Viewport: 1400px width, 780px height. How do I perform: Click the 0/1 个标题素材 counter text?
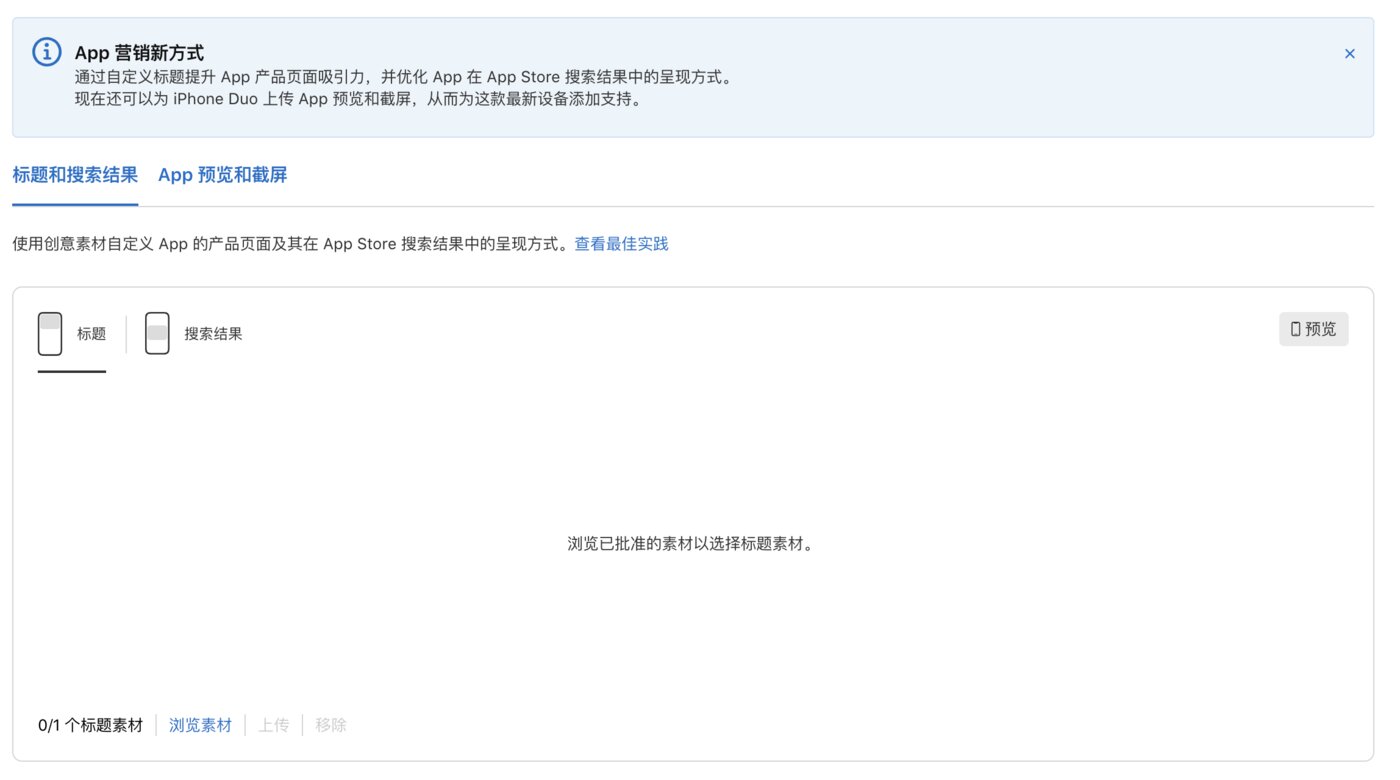pyautogui.click(x=90, y=725)
